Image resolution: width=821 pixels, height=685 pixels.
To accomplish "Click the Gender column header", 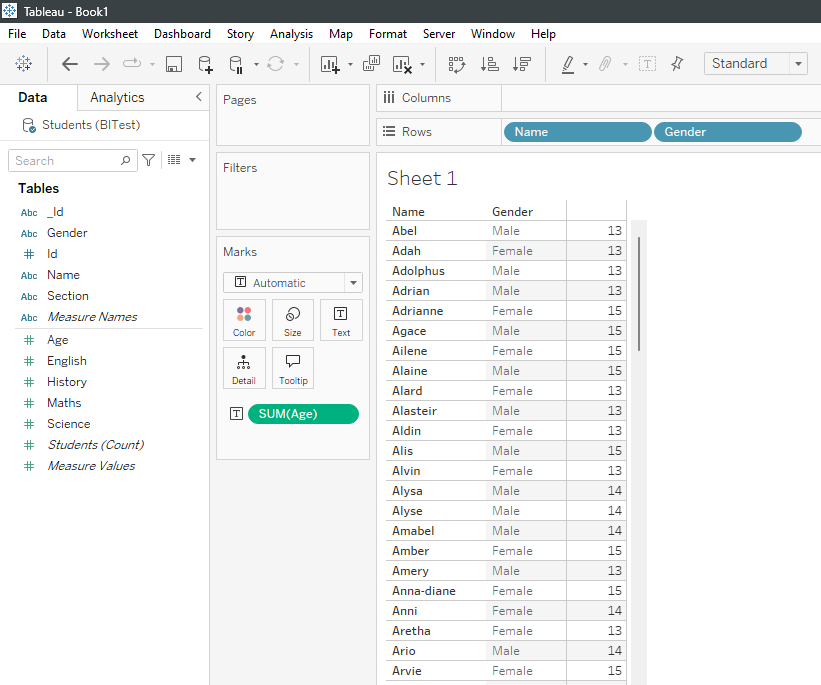I will coord(513,212).
